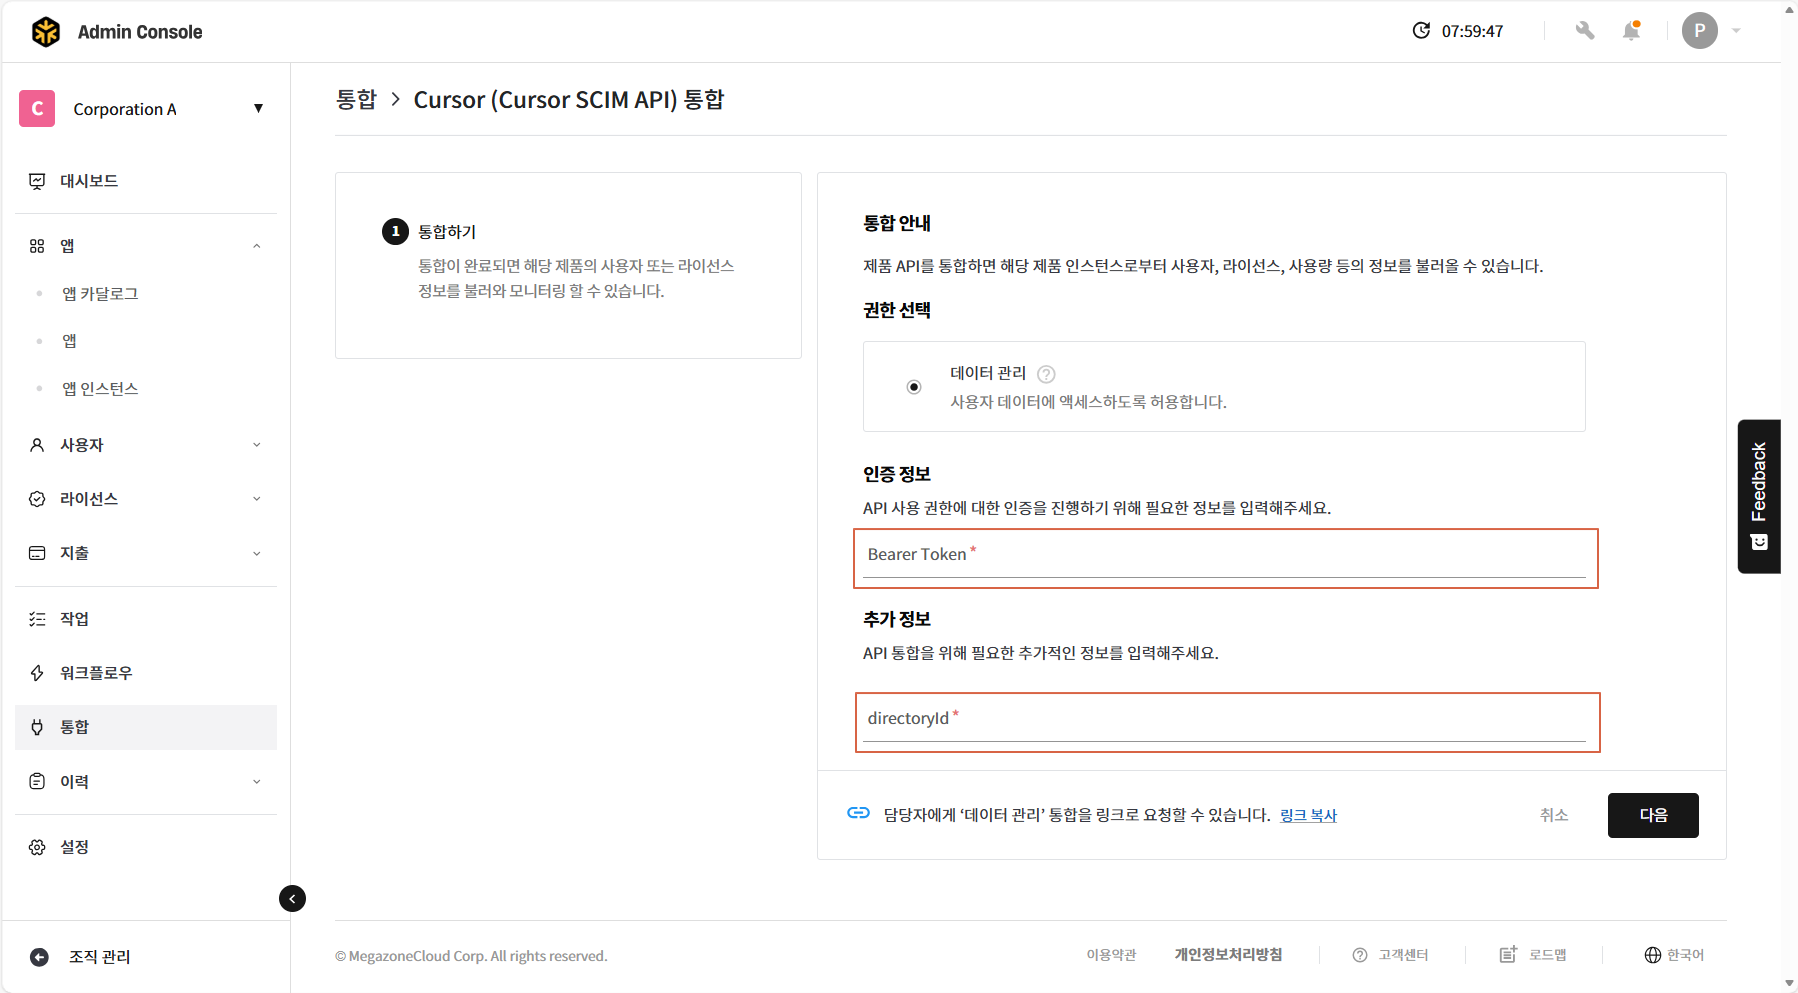Image resolution: width=1798 pixels, height=993 pixels.
Task: Open the notifications bell
Action: coord(1631,31)
